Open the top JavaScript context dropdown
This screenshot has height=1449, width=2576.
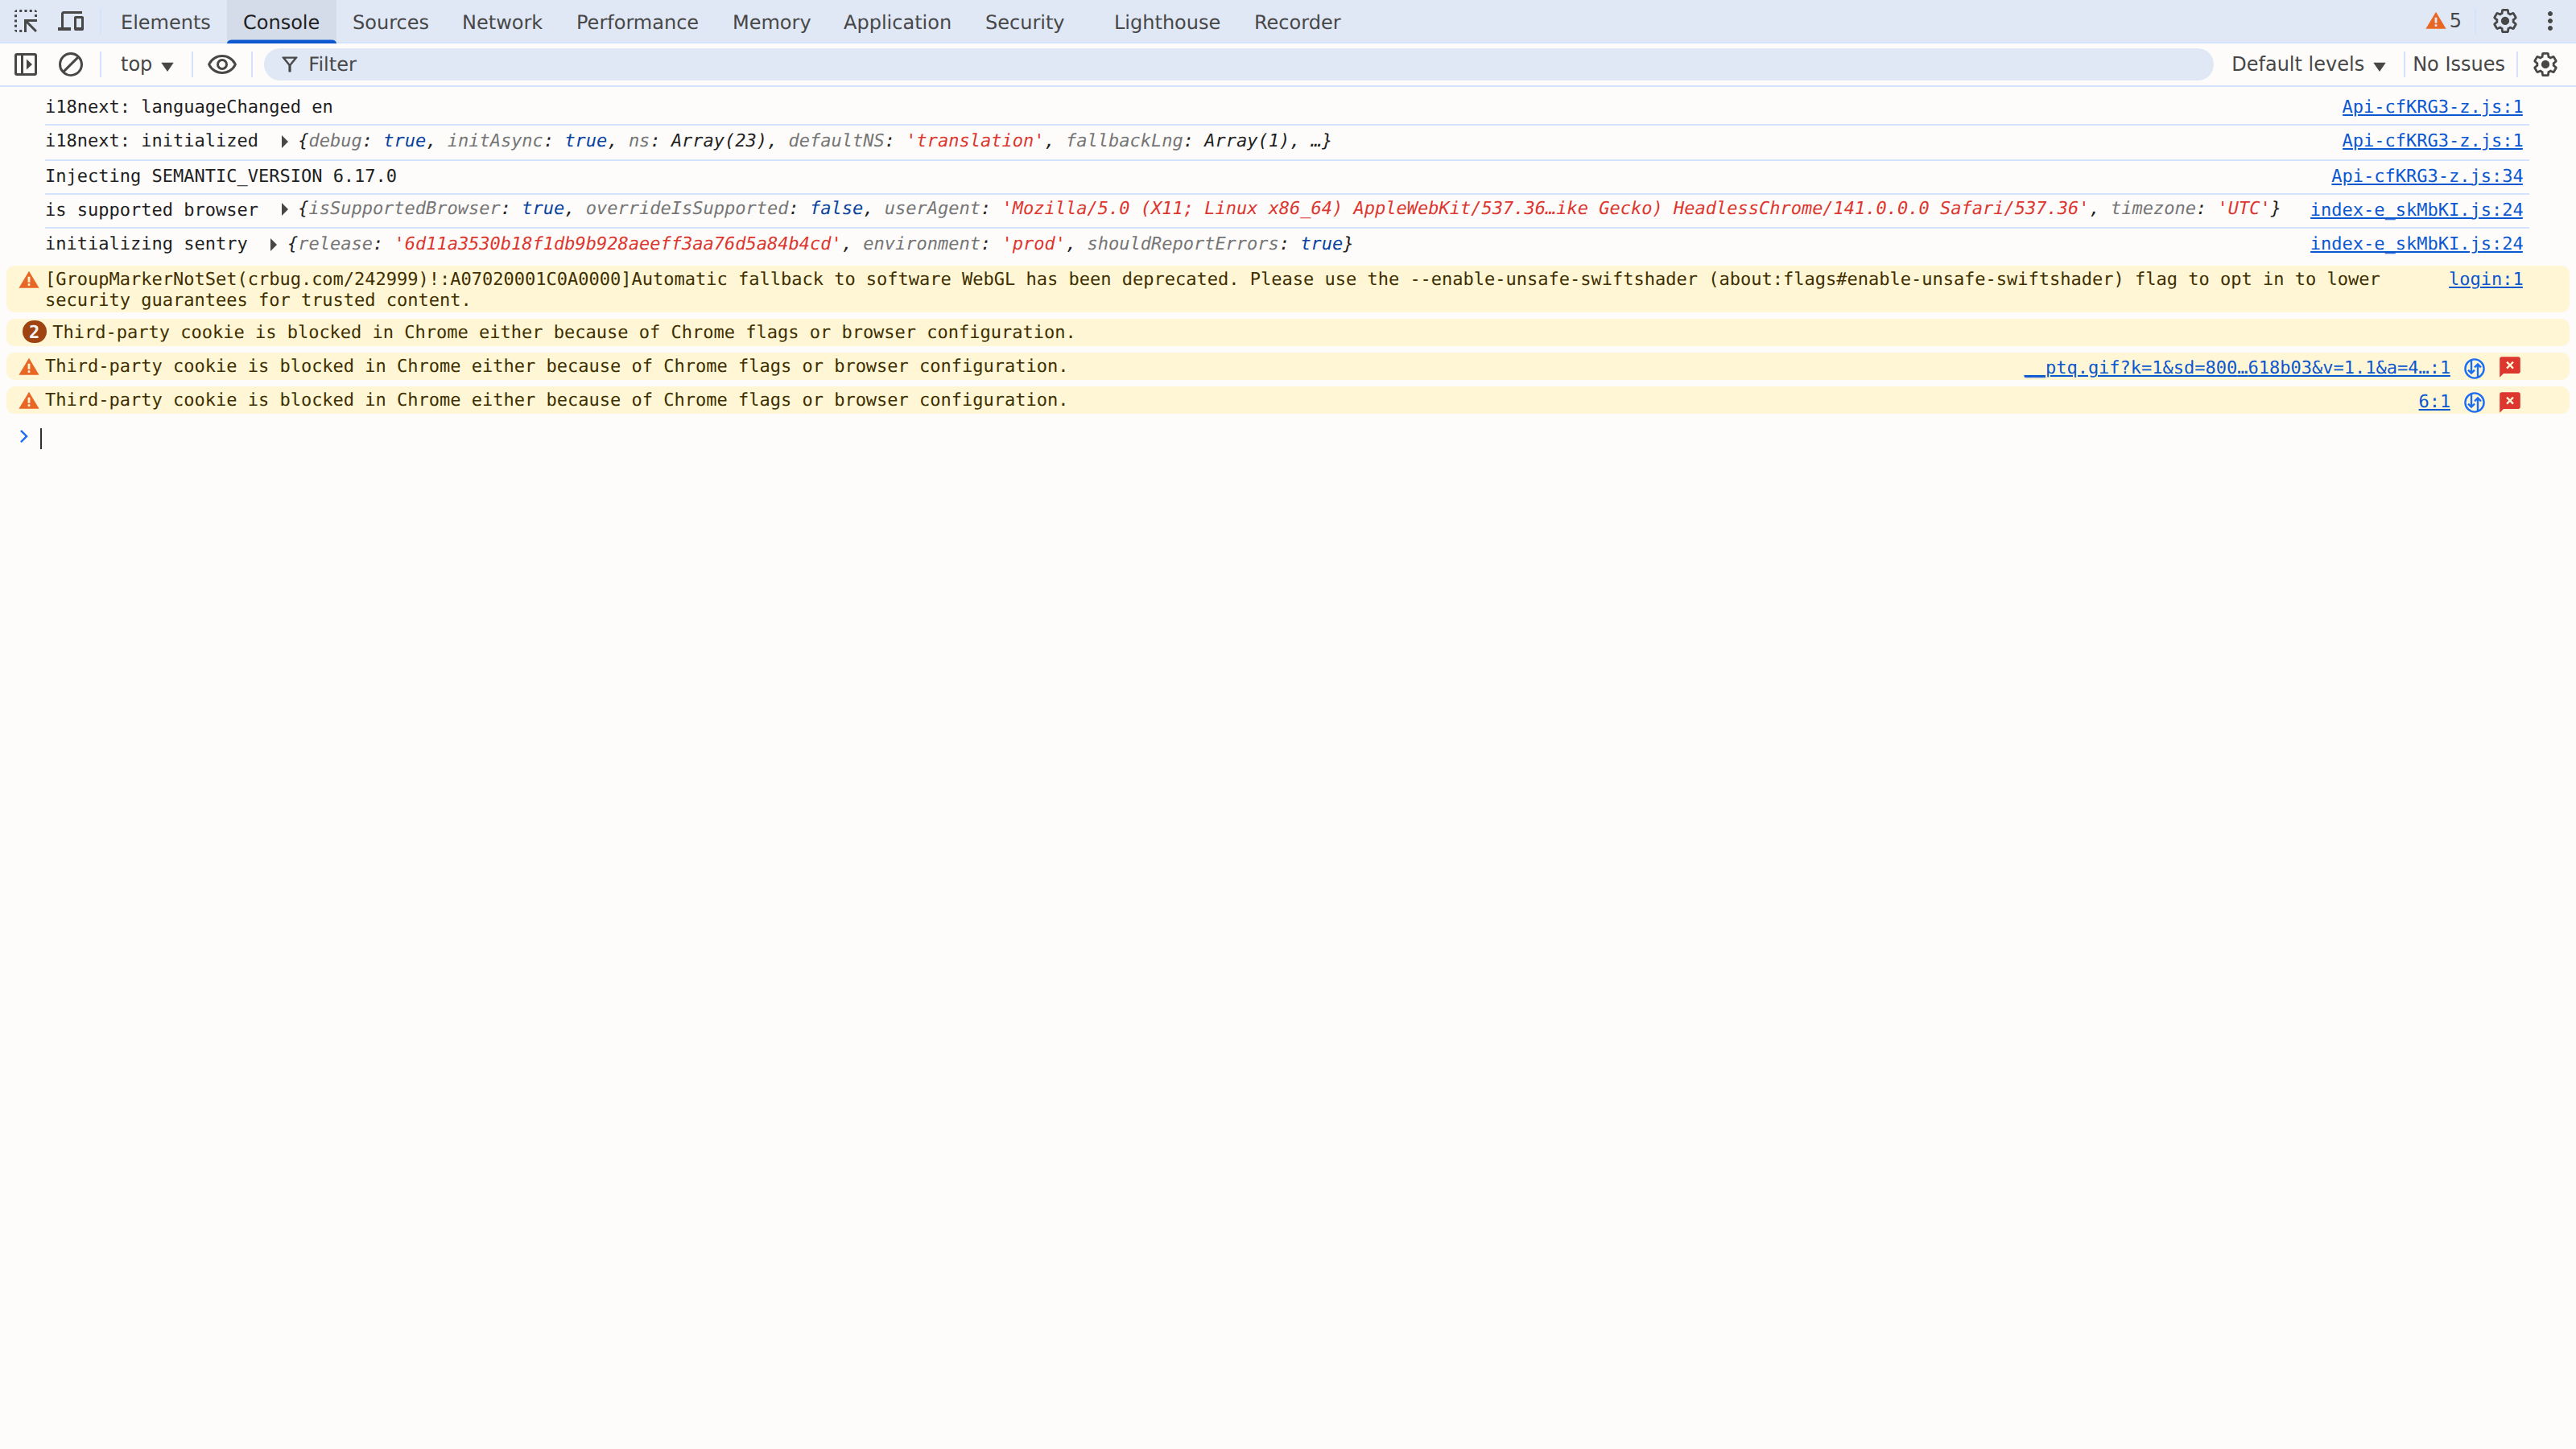point(146,64)
